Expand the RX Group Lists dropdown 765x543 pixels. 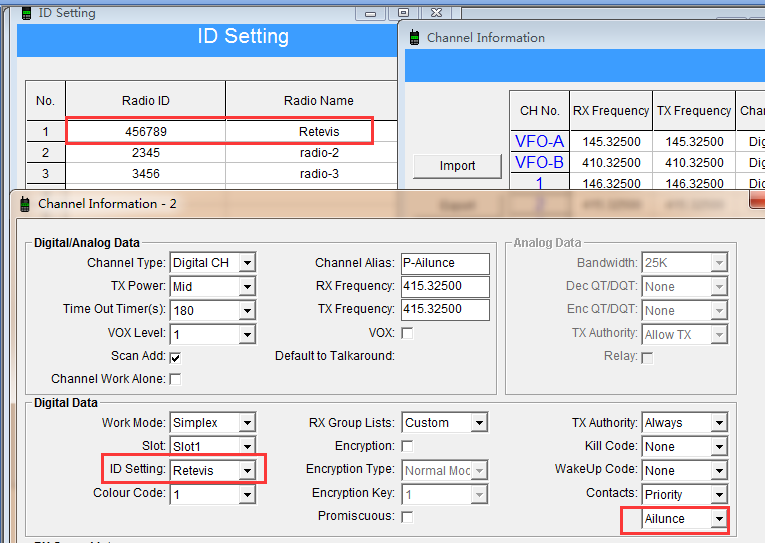pyautogui.click(x=479, y=423)
